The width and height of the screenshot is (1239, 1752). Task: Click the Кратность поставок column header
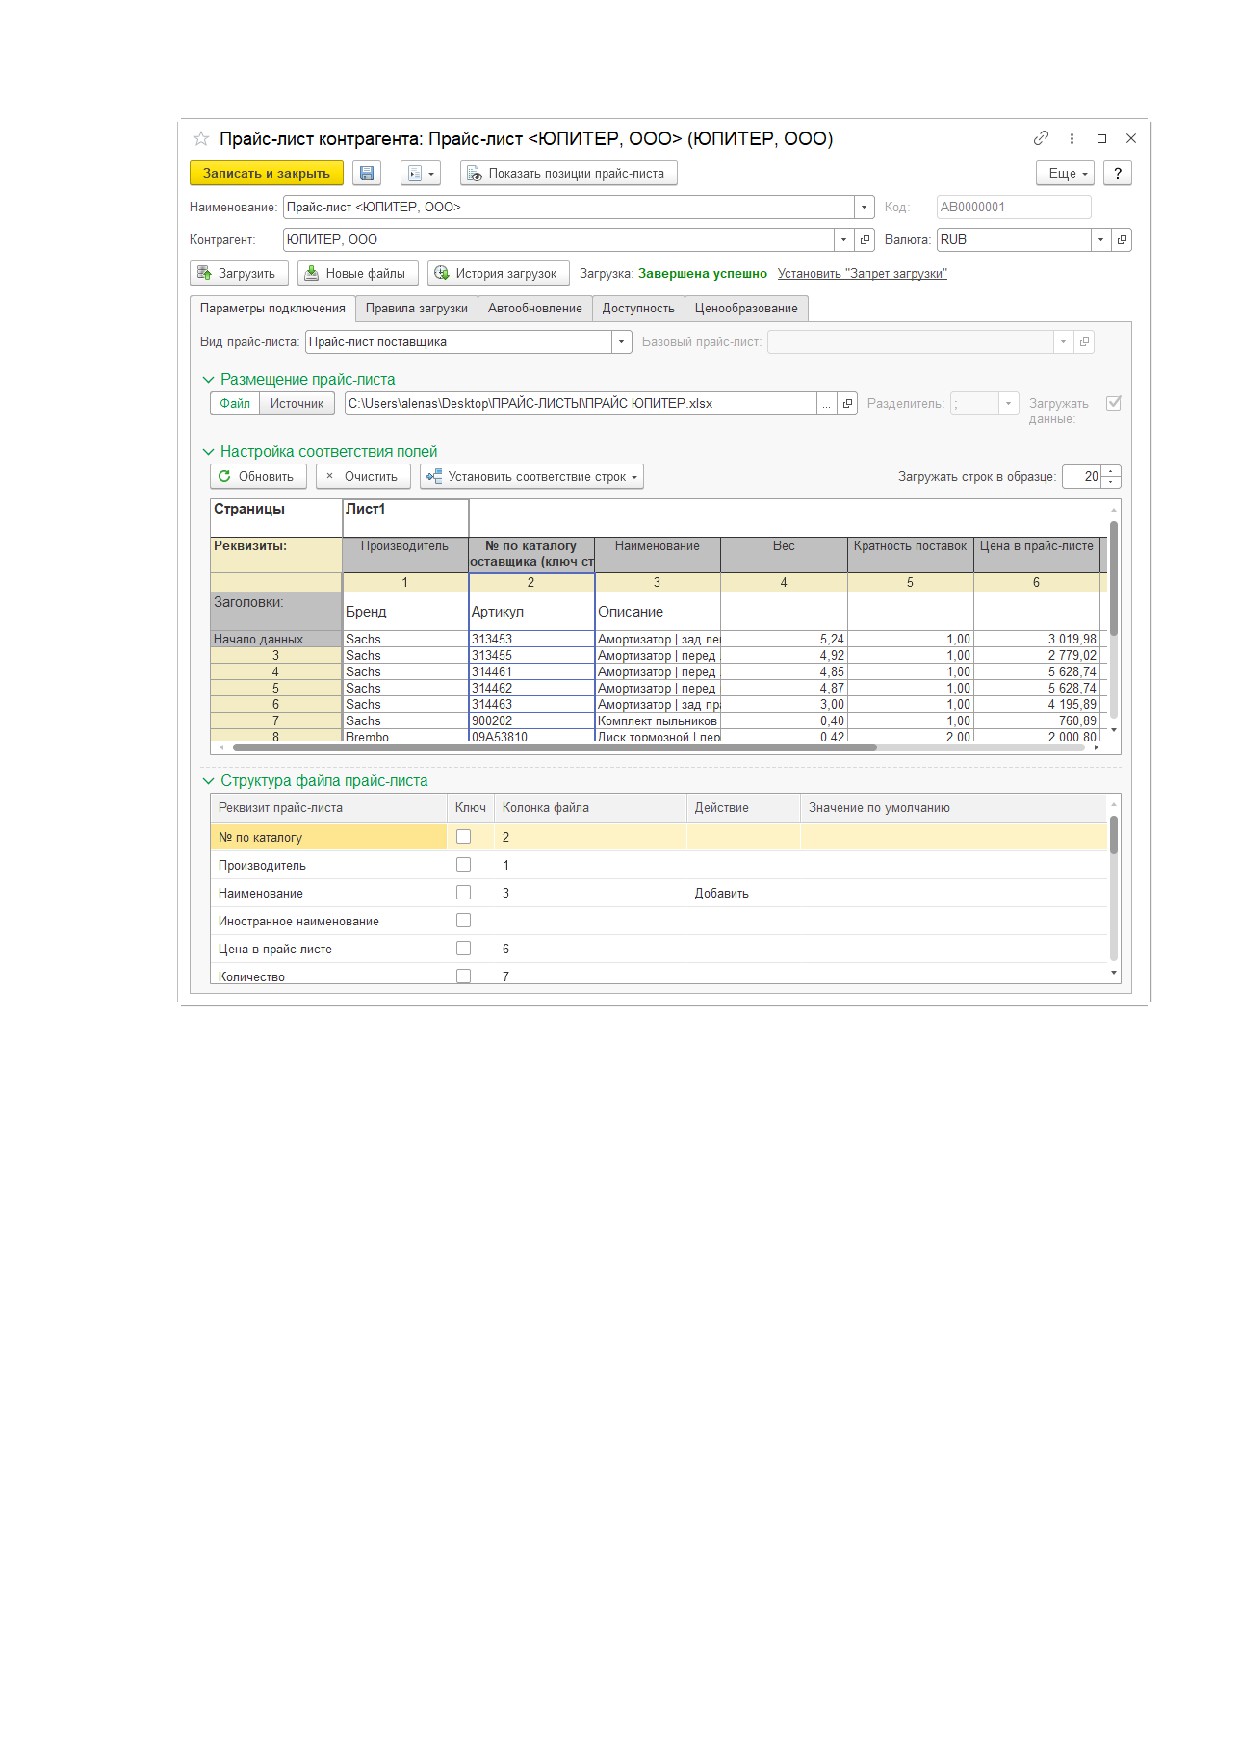pos(910,554)
